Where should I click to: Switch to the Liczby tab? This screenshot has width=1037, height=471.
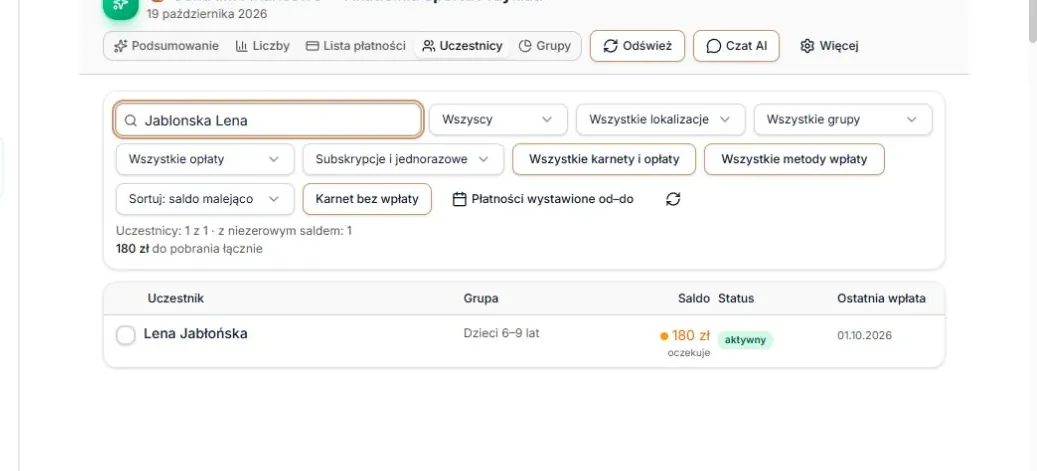point(263,46)
